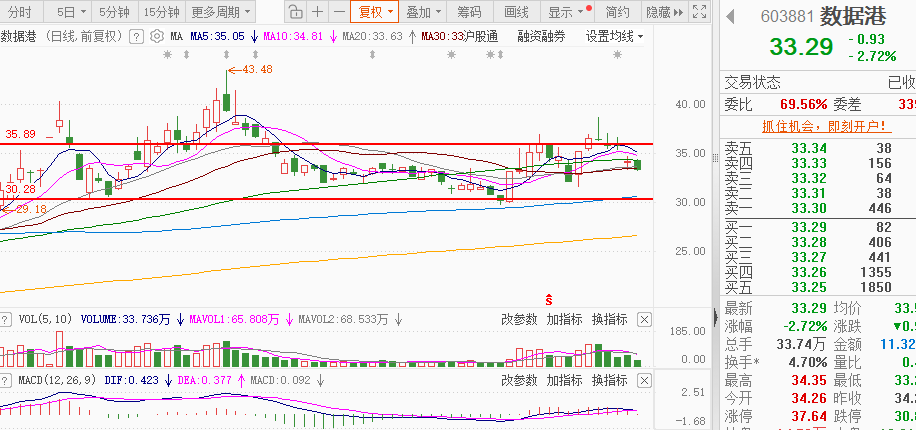Viewport: 916px width, 430px height.
Task: Click 涨停 value 37.64
Action: point(810,417)
